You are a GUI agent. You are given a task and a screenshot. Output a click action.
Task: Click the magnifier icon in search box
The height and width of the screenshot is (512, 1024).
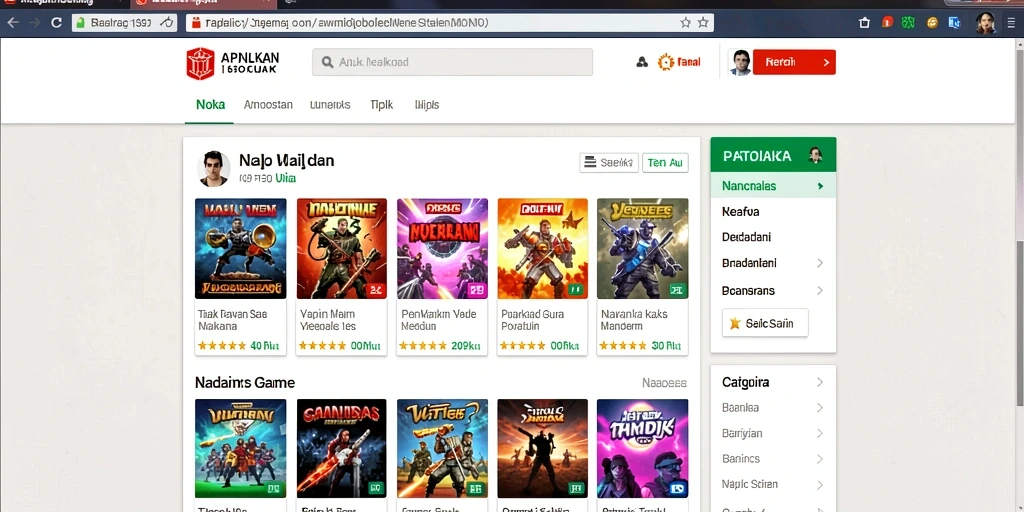(328, 63)
